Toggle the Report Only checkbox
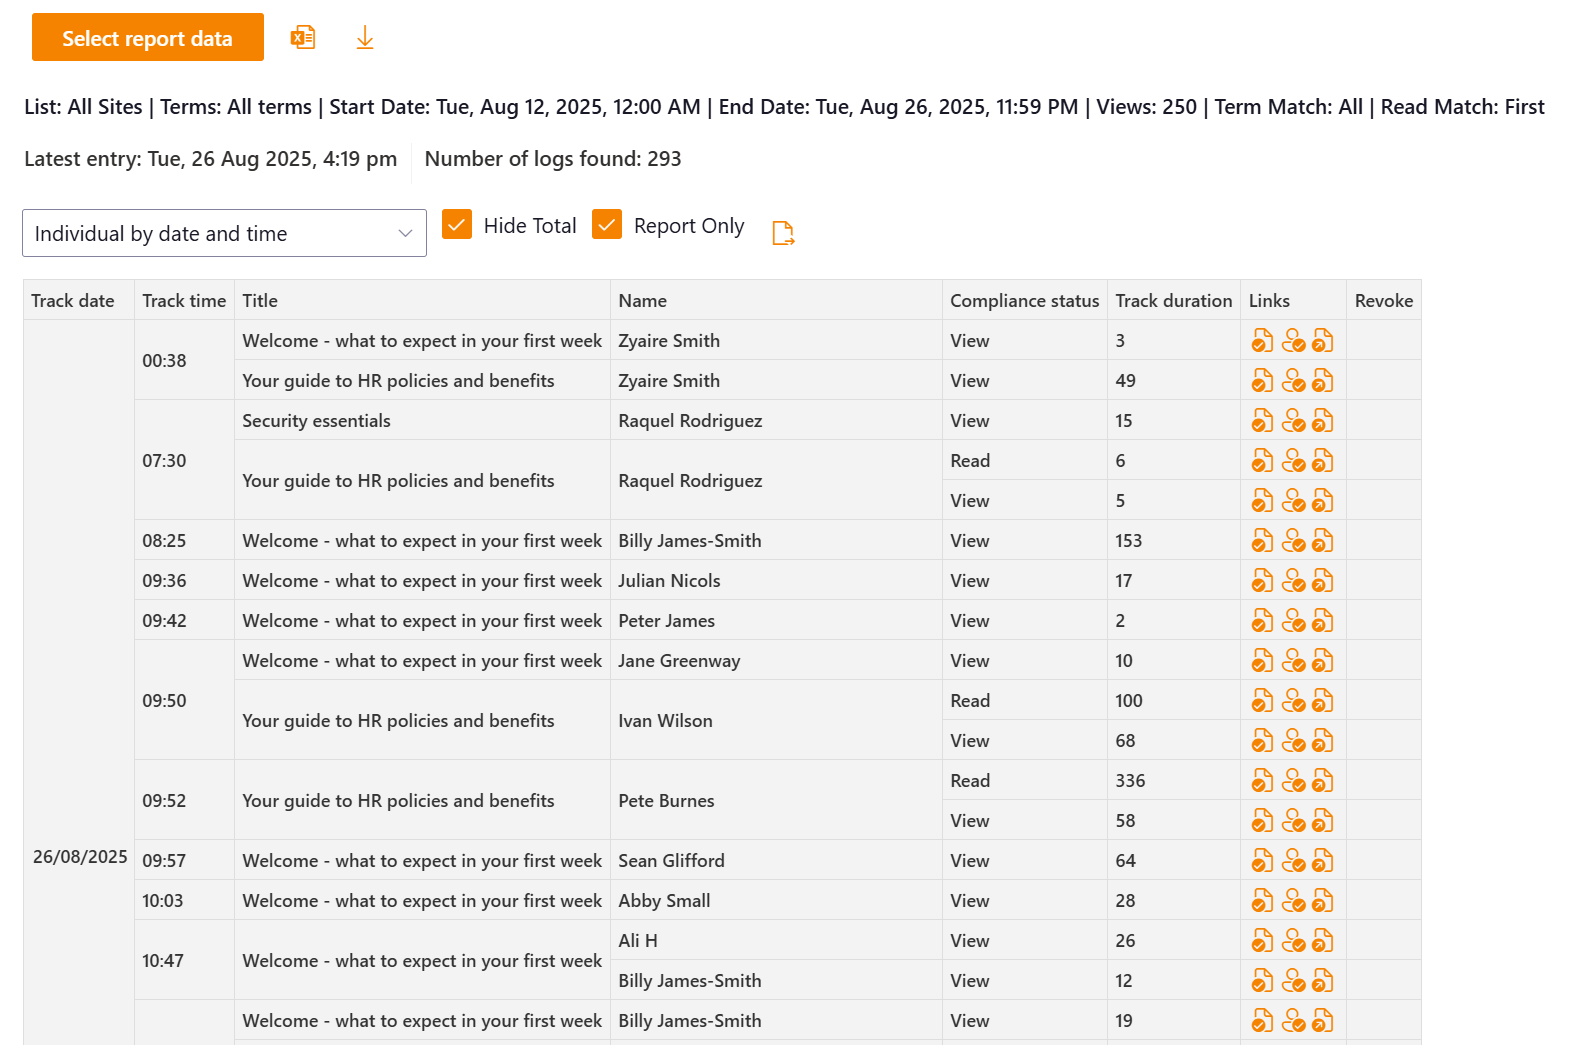The width and height of the screenshot is (1579, 1045). tap(607, 225)
